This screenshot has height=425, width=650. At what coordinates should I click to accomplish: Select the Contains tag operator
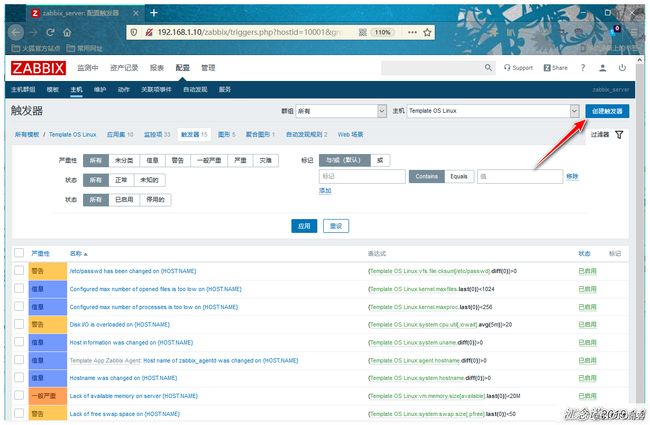[427, 177]
